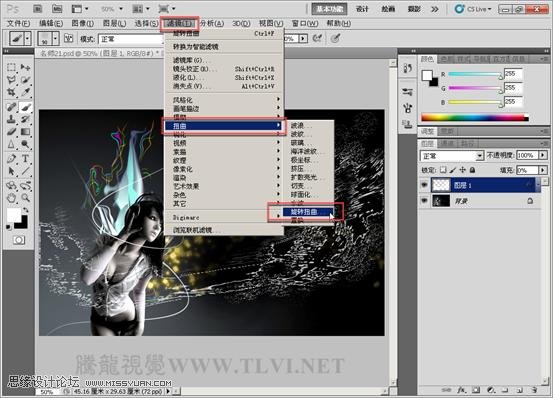Select the Dodge tool
Screen dimensions: 553x398
pyautogui.click(x=25, y=144)
